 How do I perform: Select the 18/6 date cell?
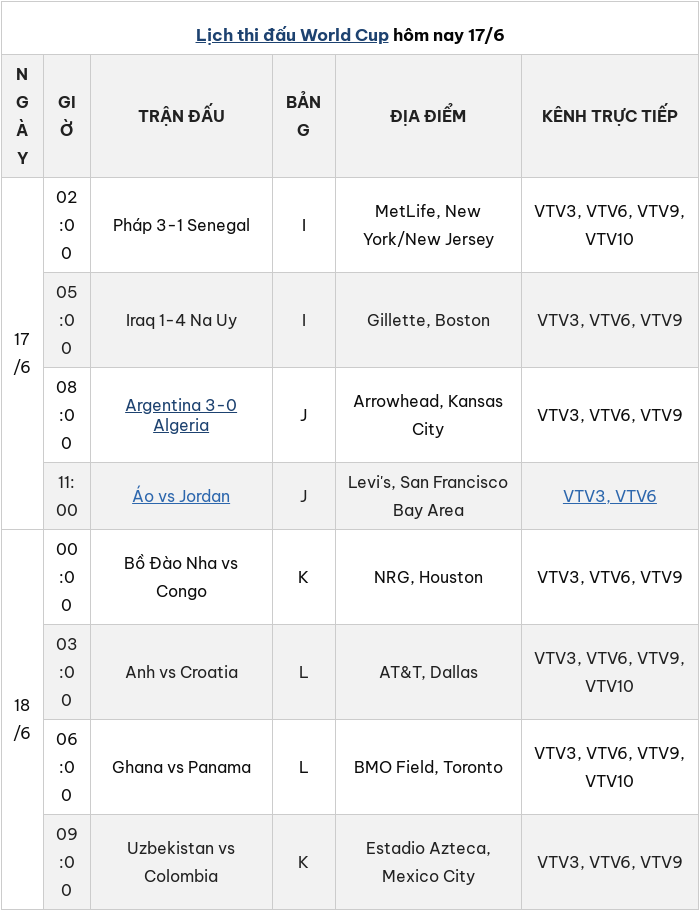coord(22,719)
